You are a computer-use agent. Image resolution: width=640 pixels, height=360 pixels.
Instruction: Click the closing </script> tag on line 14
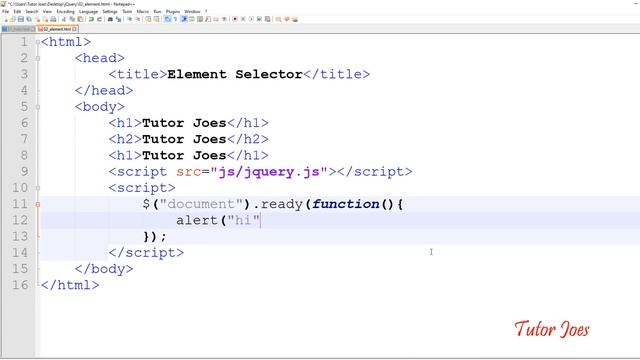(146, 253)
